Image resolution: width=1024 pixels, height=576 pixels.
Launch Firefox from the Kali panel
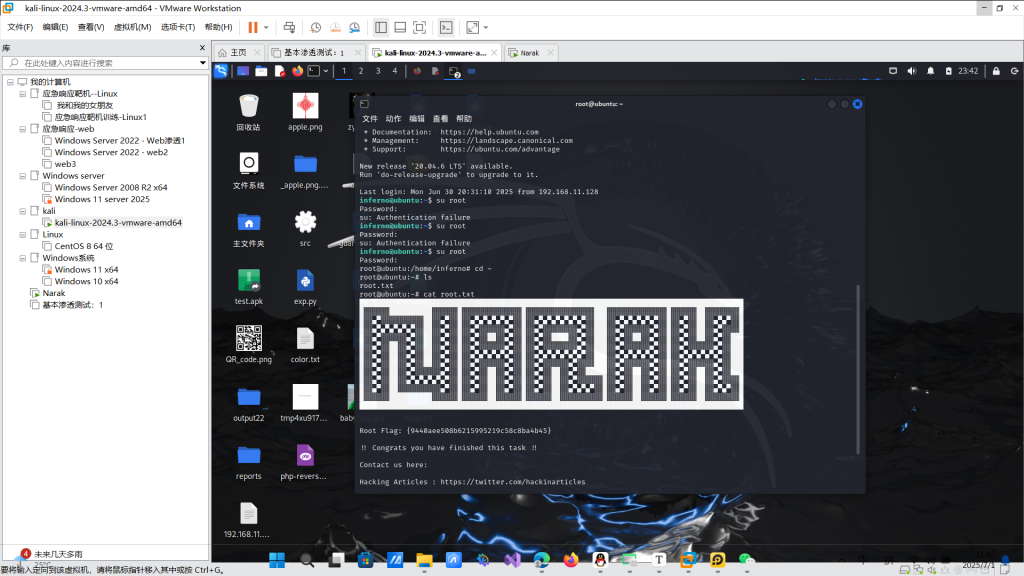(297, 71)
